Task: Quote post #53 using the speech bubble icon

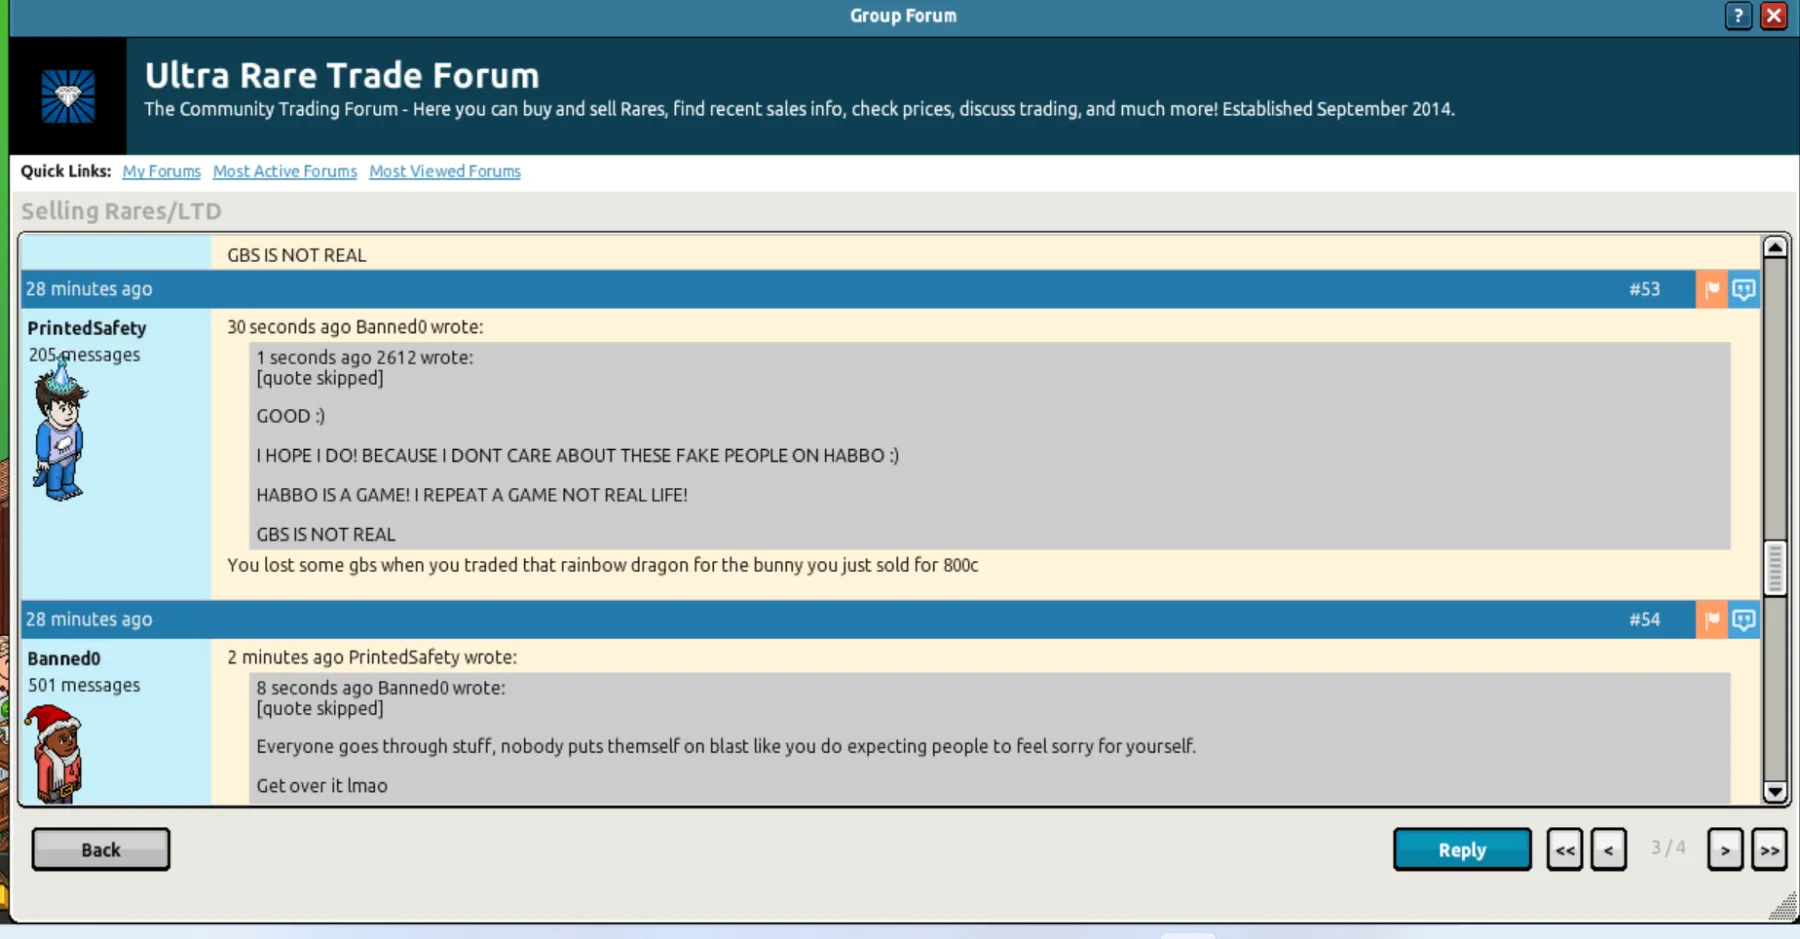Action: (x=1744, y=289)
